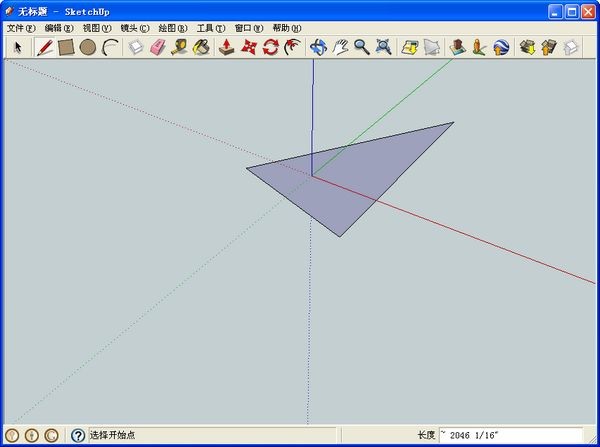600x447 pixels.
Task: Select the Circle drawing tool
Action: 88,47
